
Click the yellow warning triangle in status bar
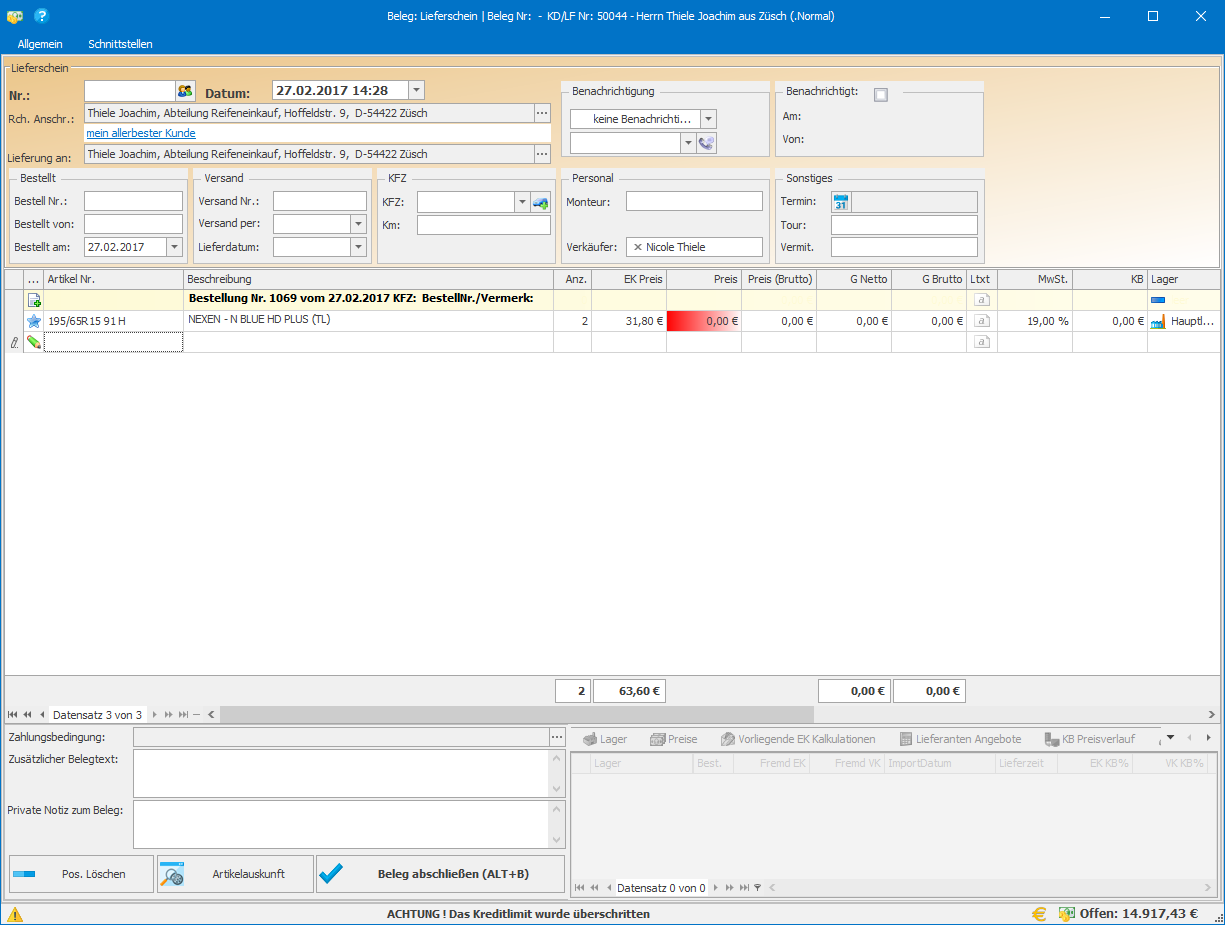pos(14,914)
